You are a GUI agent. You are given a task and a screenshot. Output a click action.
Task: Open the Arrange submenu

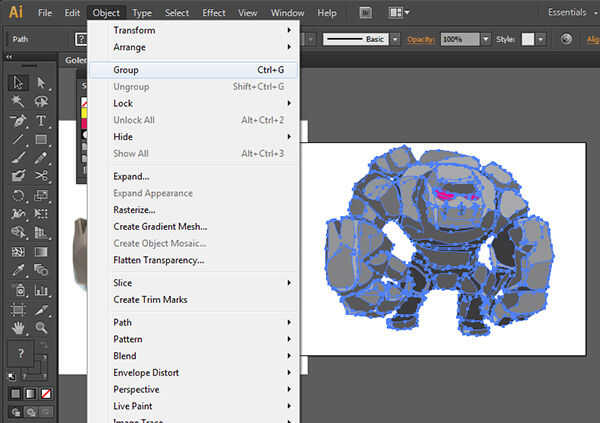tap(193, 47)
